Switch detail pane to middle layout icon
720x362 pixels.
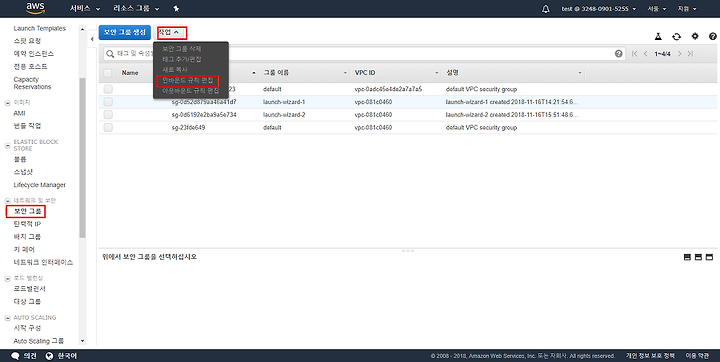pyautogui.click(x=698, y=257)
